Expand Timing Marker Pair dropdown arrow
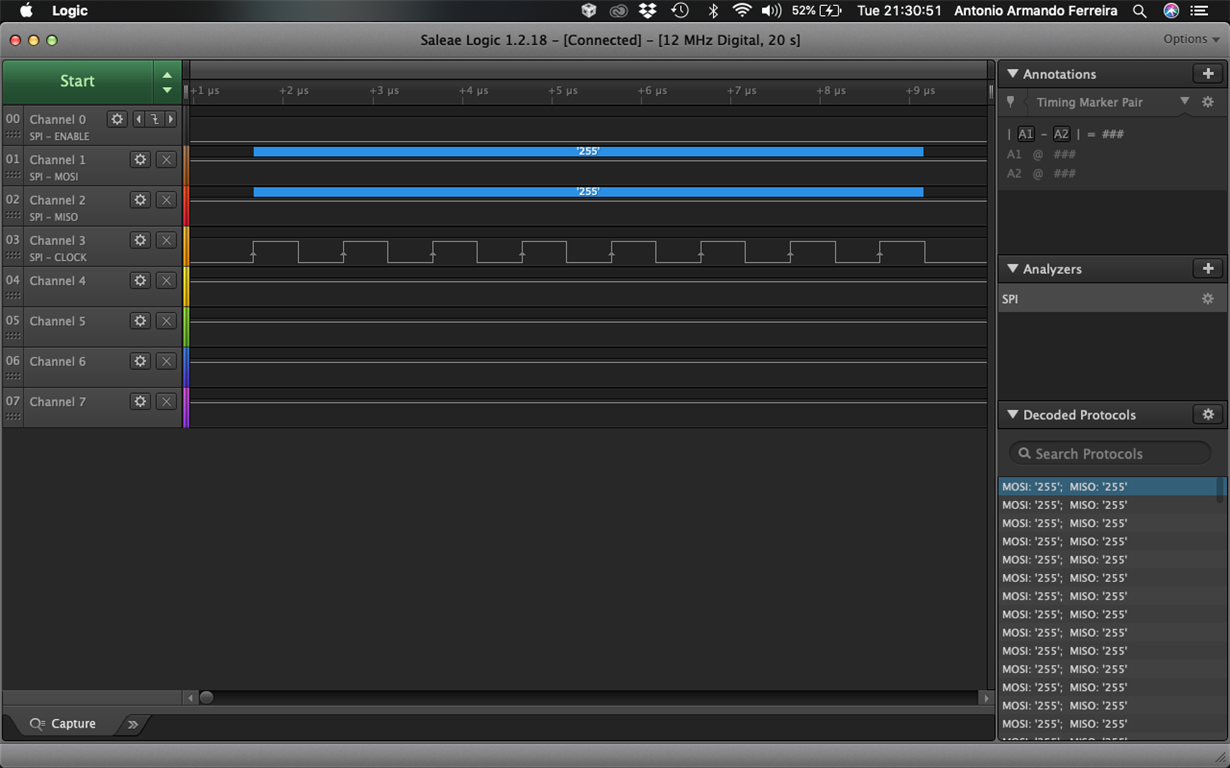 (x=1185, y=101)
